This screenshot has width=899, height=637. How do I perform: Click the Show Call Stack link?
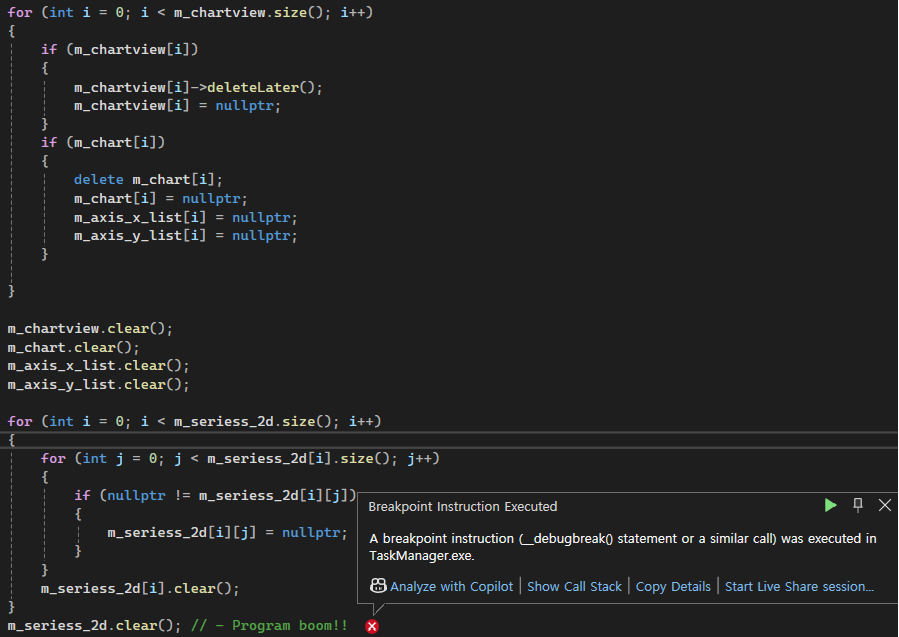coord(574,587)
